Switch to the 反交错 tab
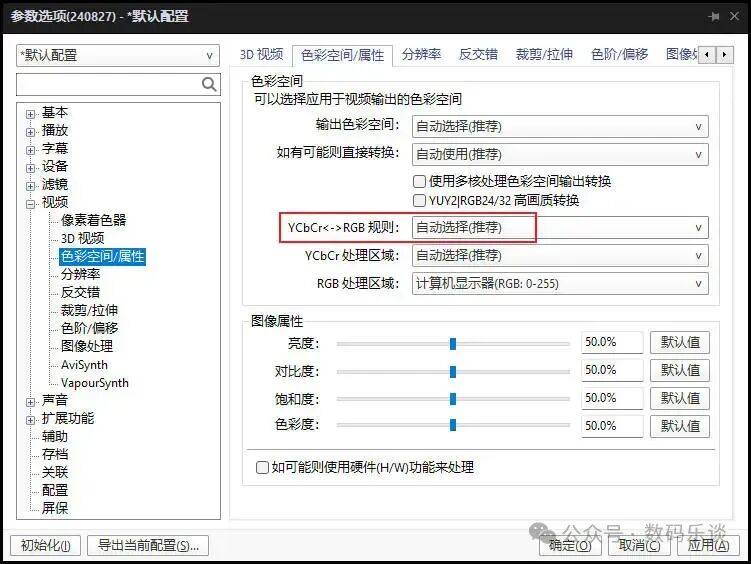The height and width of the screenshot is (564, 751). pos(478,55)
